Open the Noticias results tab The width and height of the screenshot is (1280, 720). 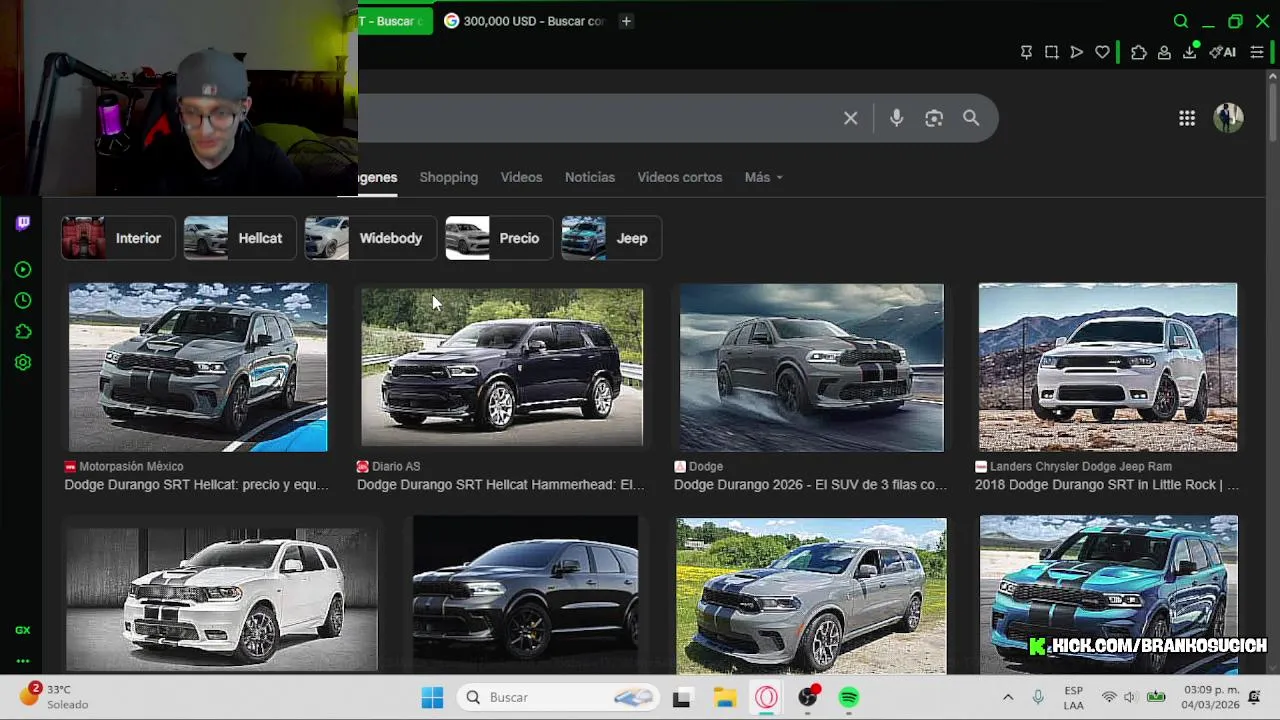coord(590,177)
